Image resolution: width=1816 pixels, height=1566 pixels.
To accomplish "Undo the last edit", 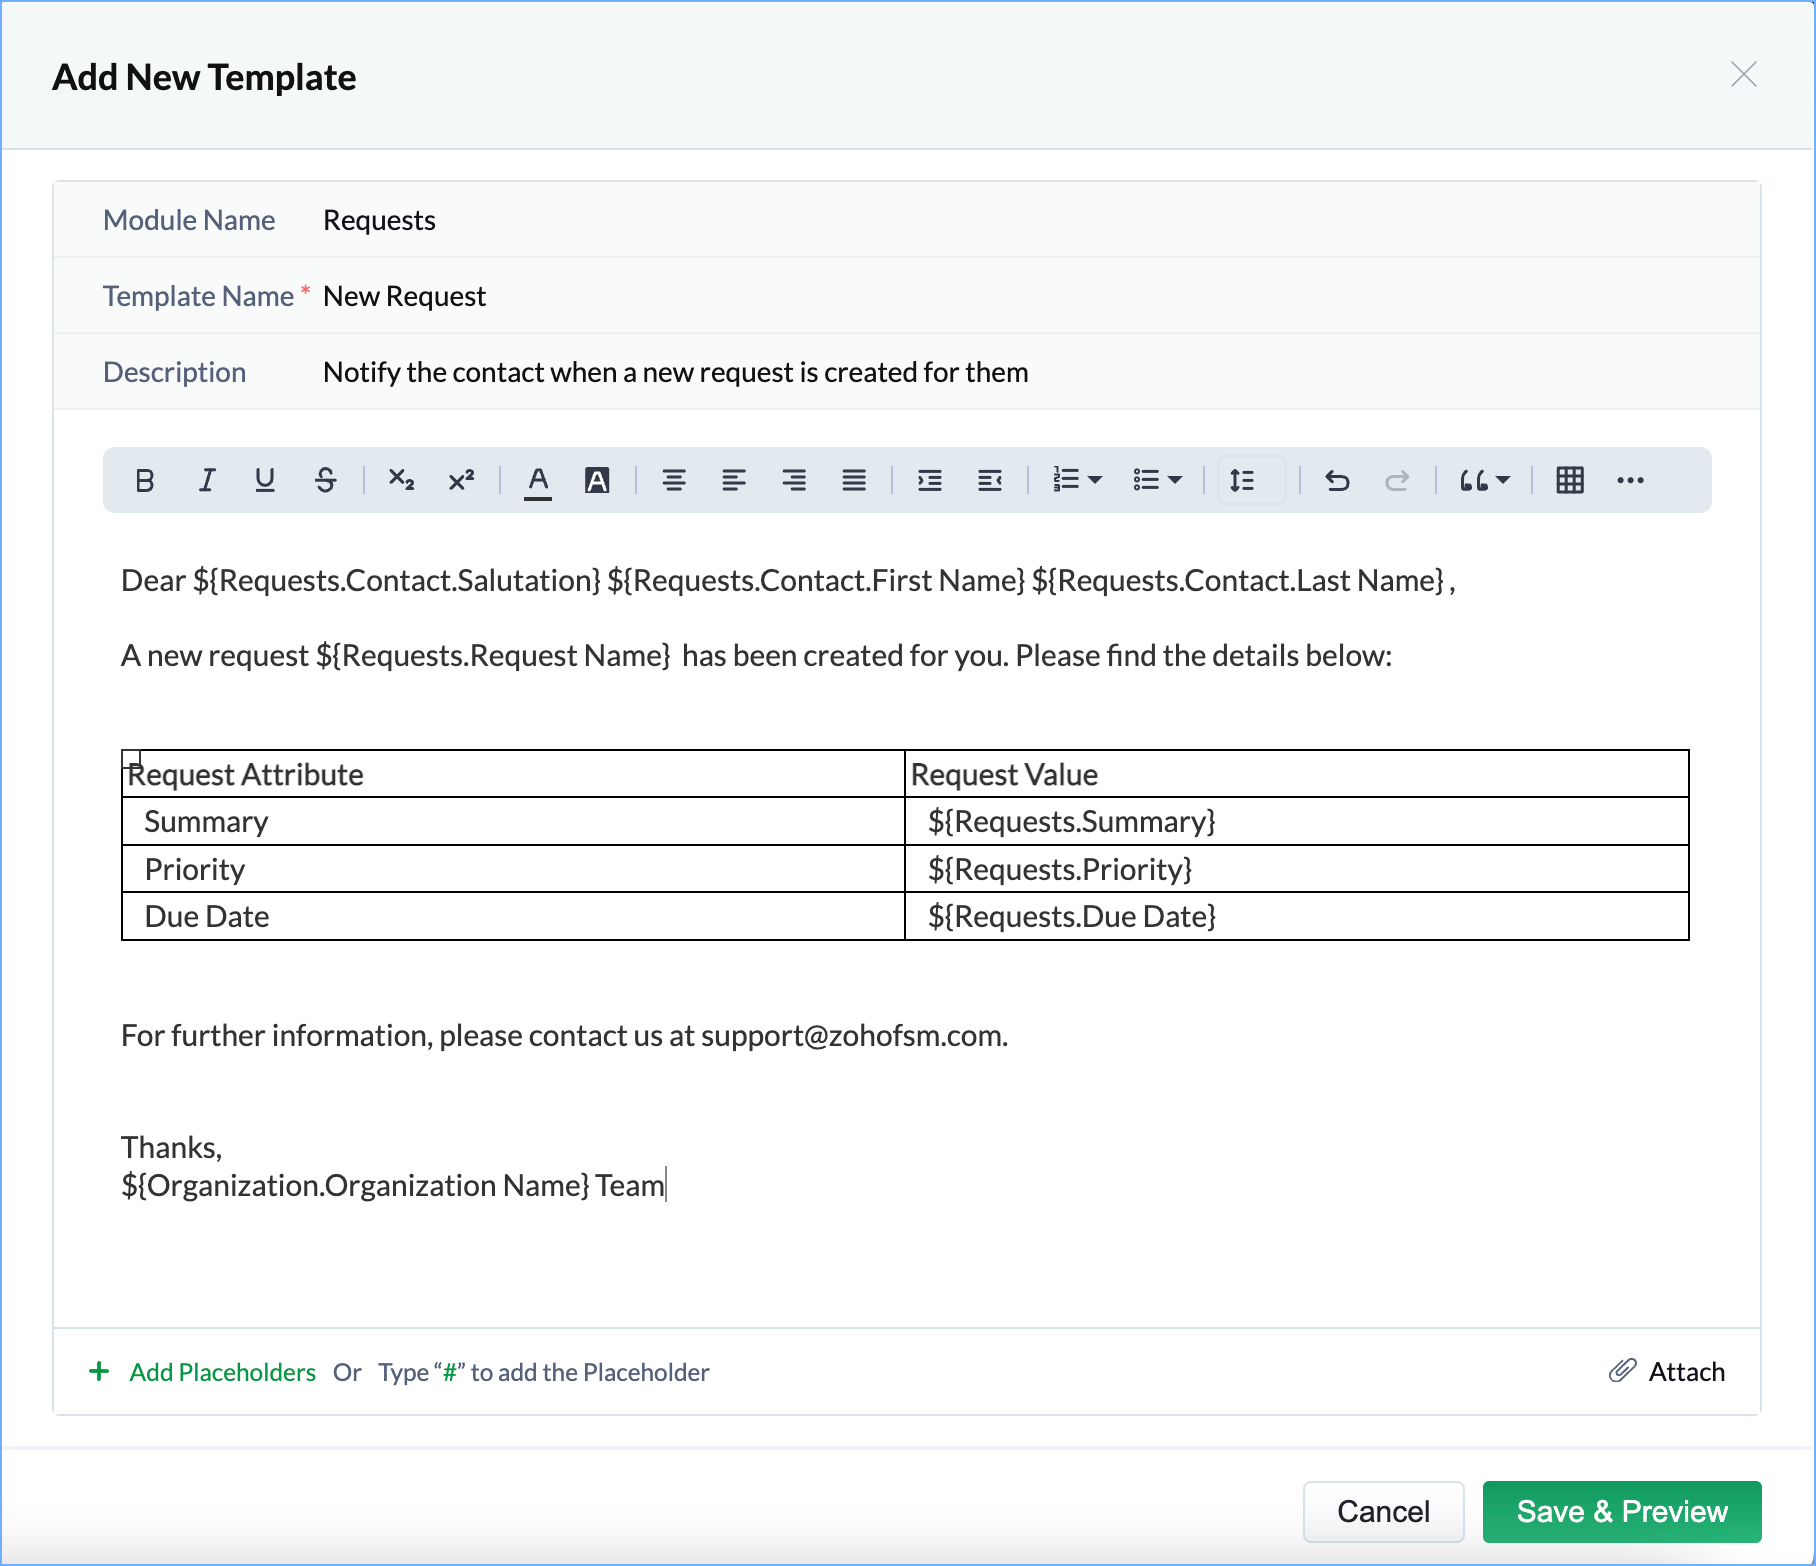I will click(x=1337, y=481).
